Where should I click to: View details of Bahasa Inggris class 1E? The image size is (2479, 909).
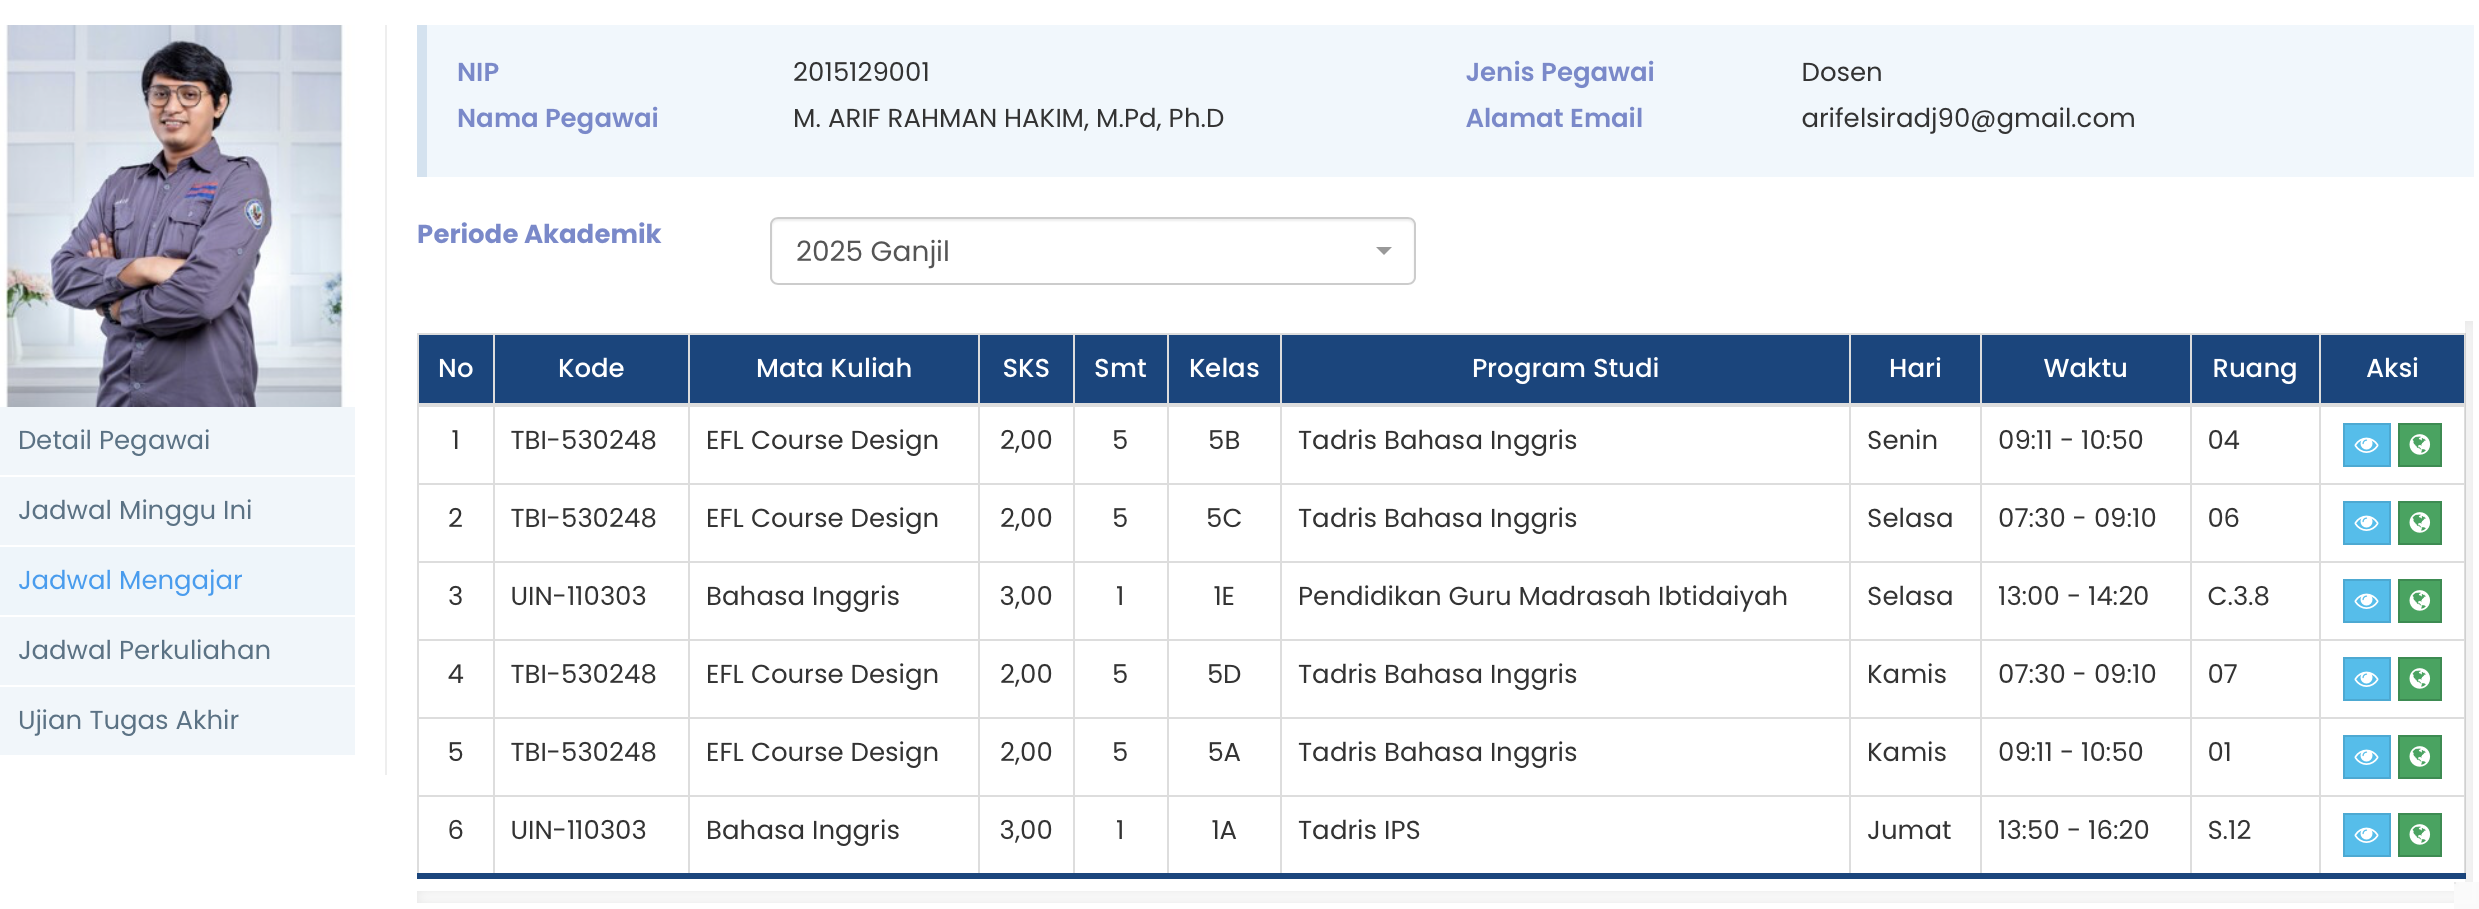[2365, 601]
